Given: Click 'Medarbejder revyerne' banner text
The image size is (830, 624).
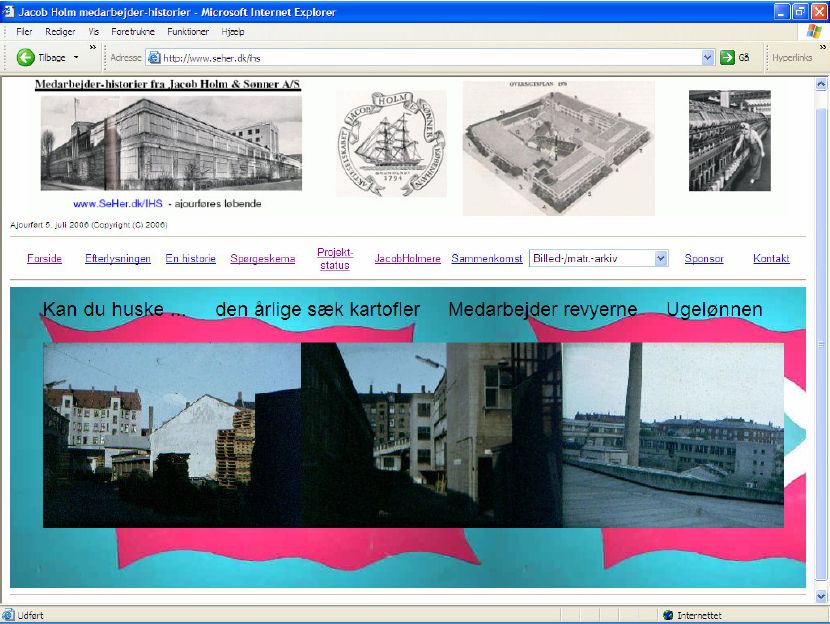Looking at the screenshot, I should tap(543, 309).
